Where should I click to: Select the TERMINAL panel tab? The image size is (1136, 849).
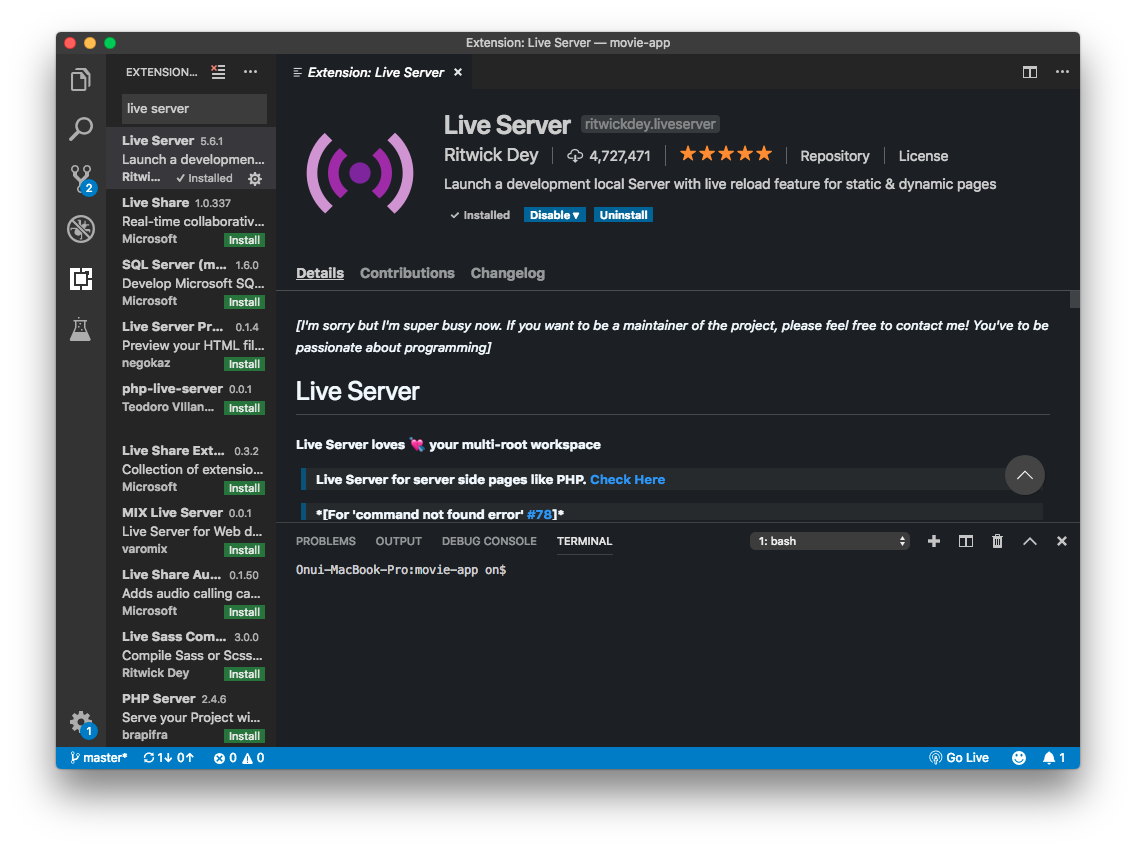pos(585,541)
